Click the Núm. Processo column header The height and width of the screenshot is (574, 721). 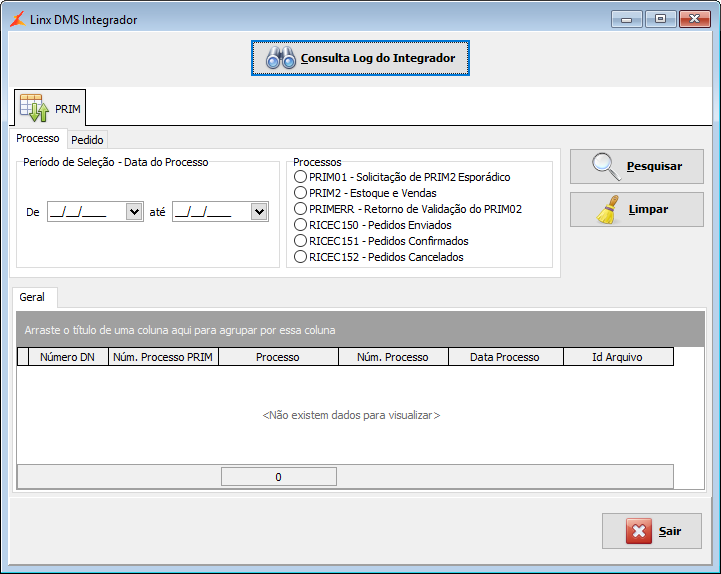click(393, 357)
